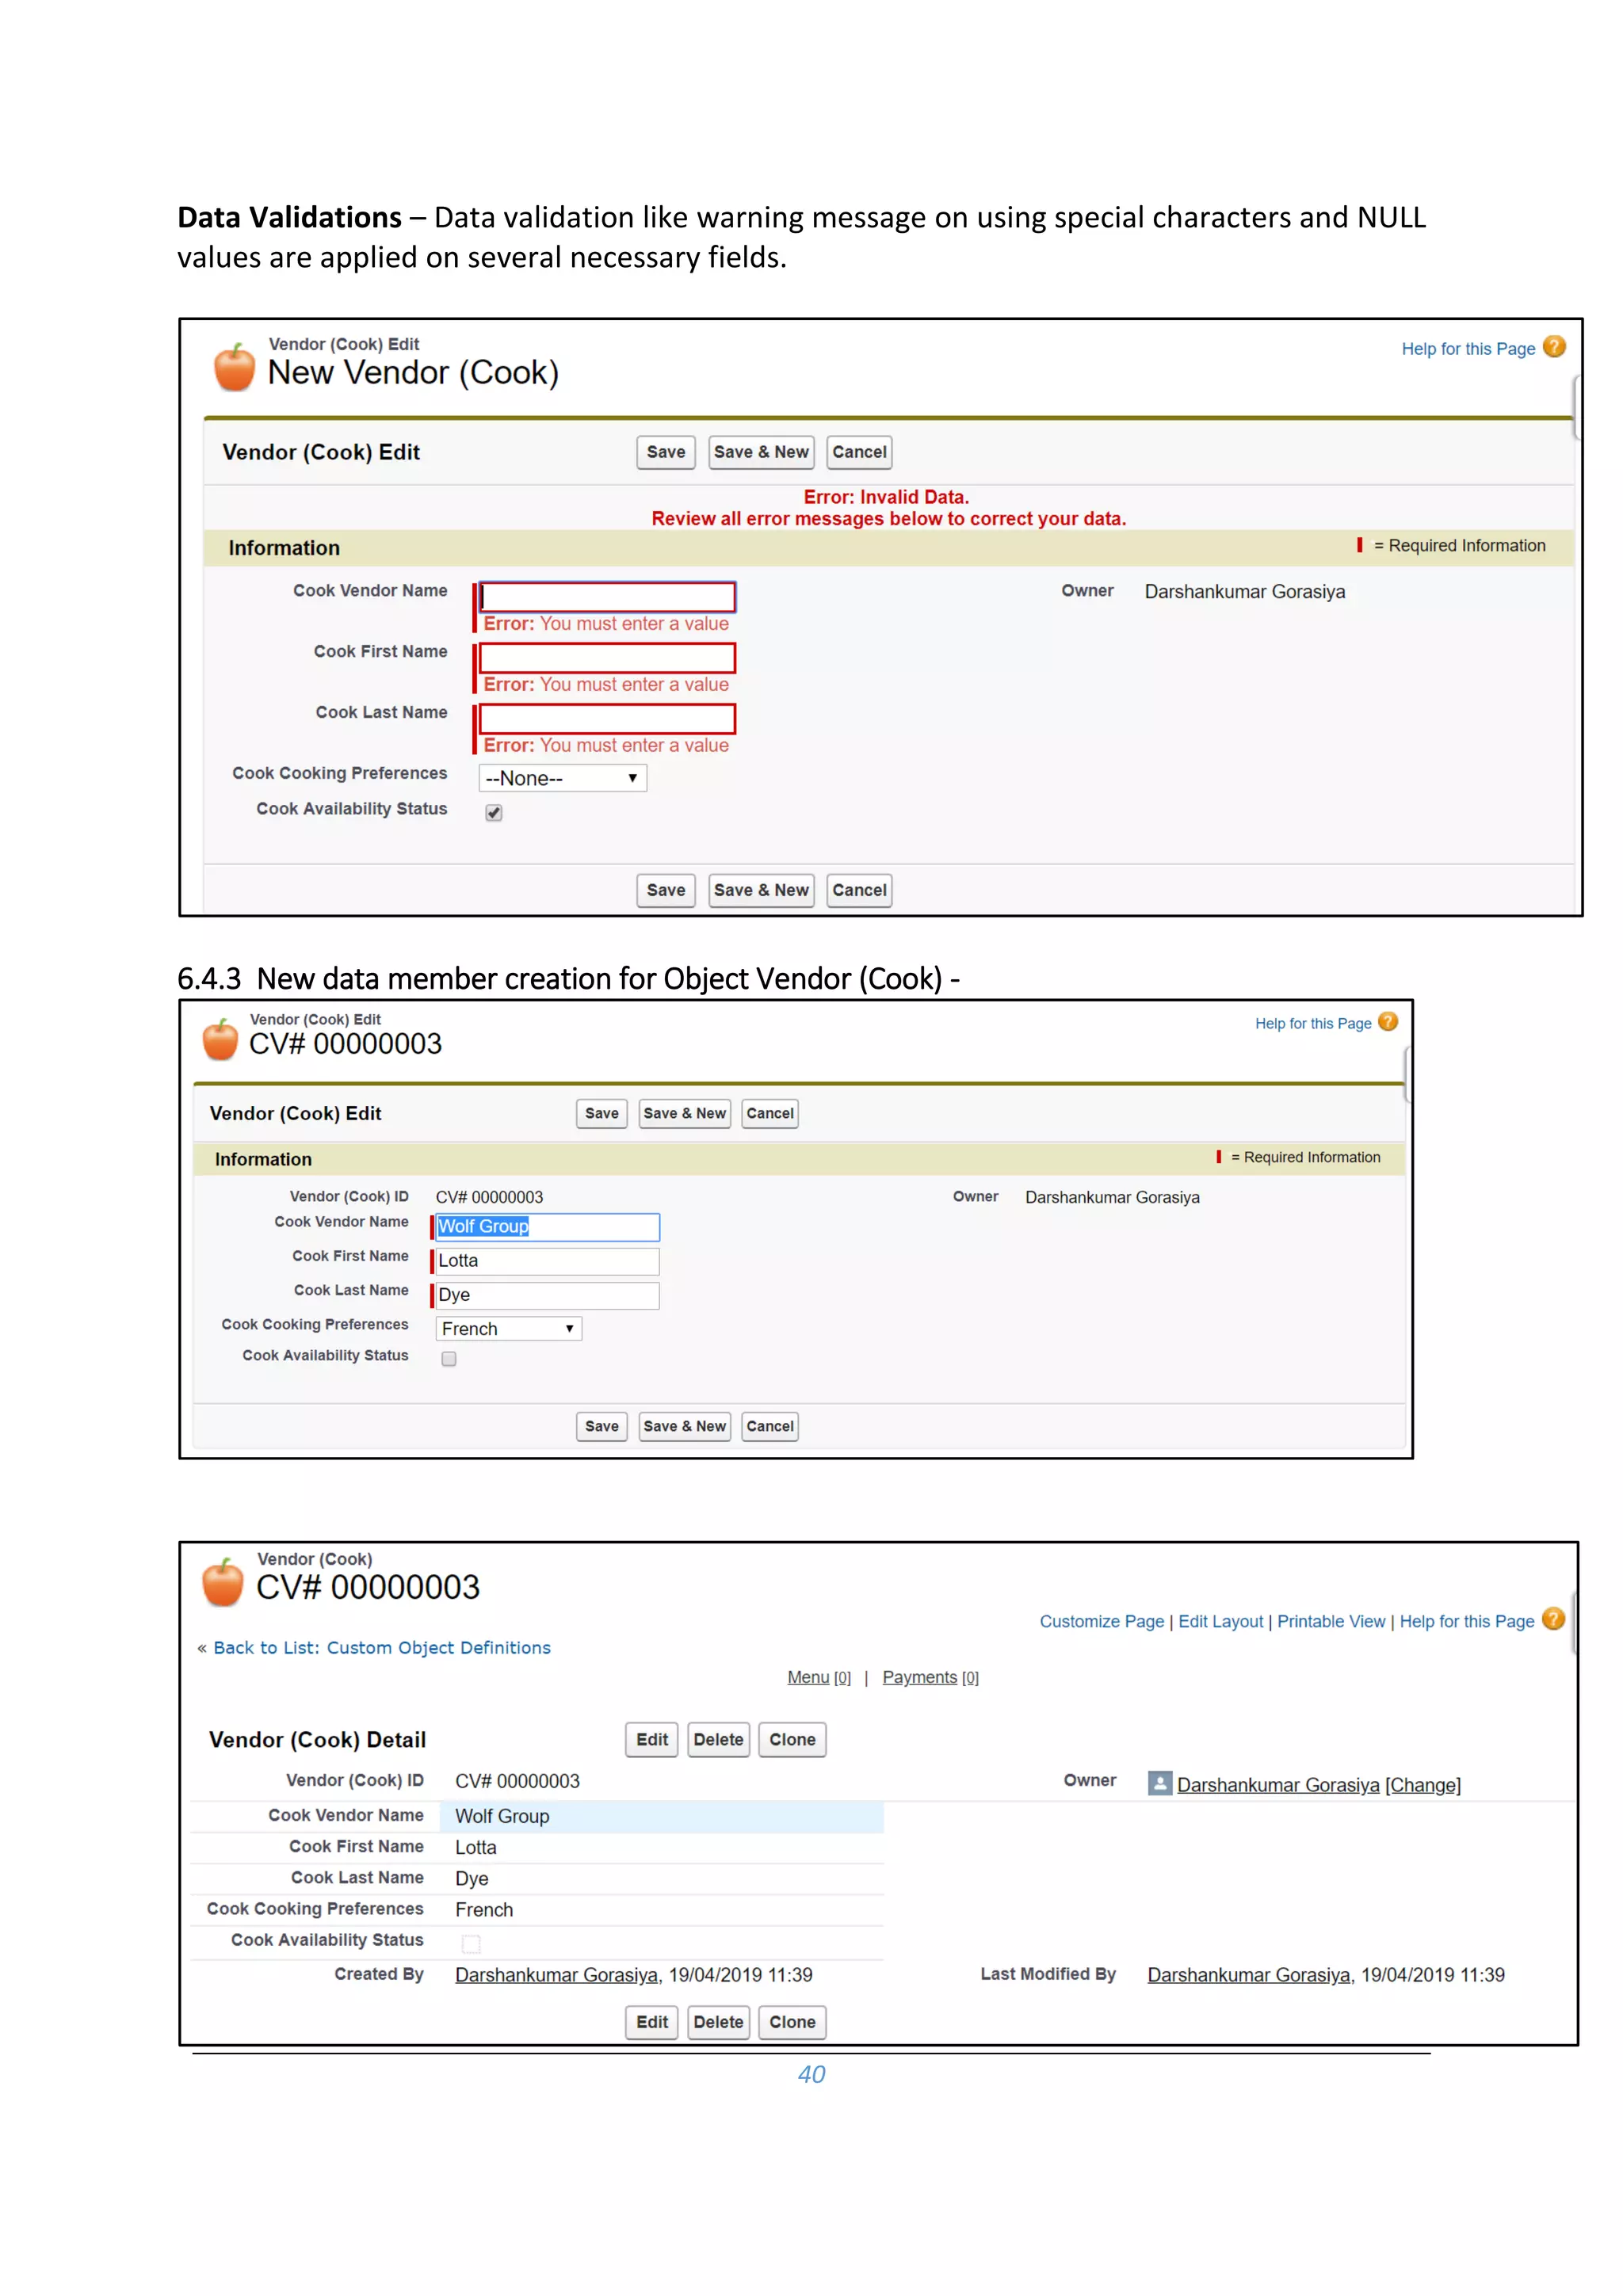
Task: Open the Edit Layout link
Action: 1221,1621
